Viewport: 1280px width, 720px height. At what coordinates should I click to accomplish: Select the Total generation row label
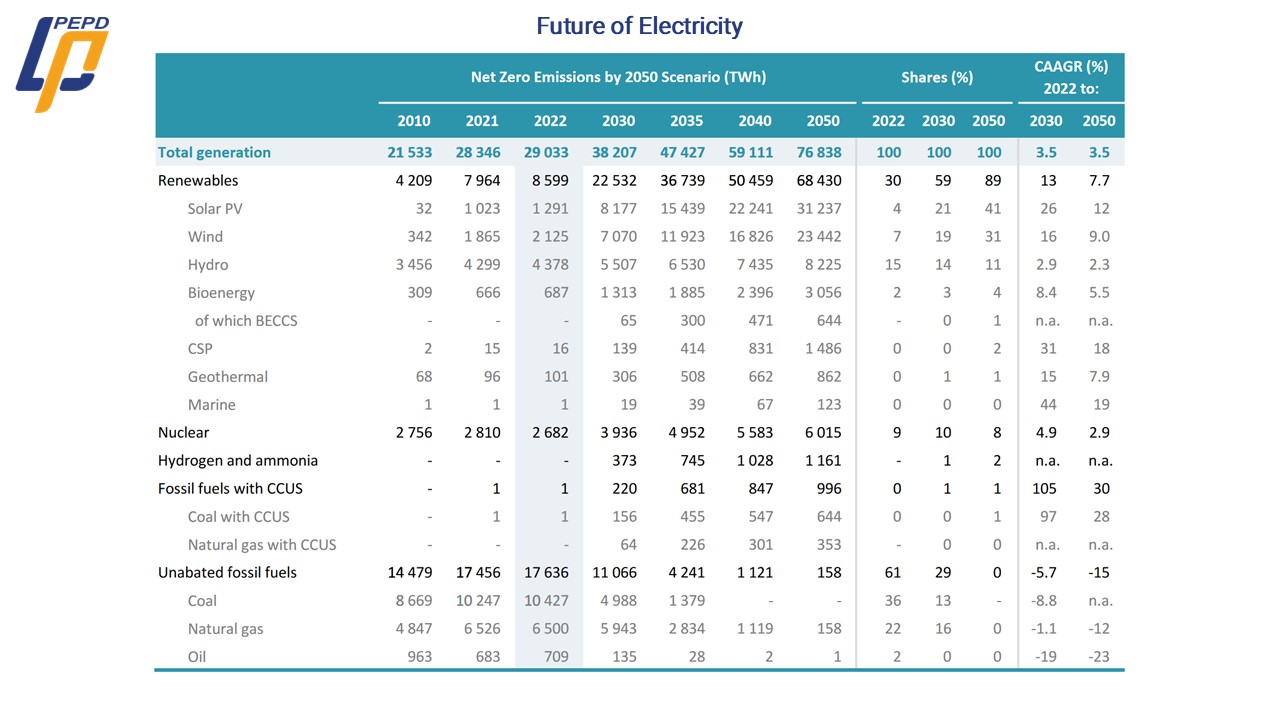tap(214, 152)
